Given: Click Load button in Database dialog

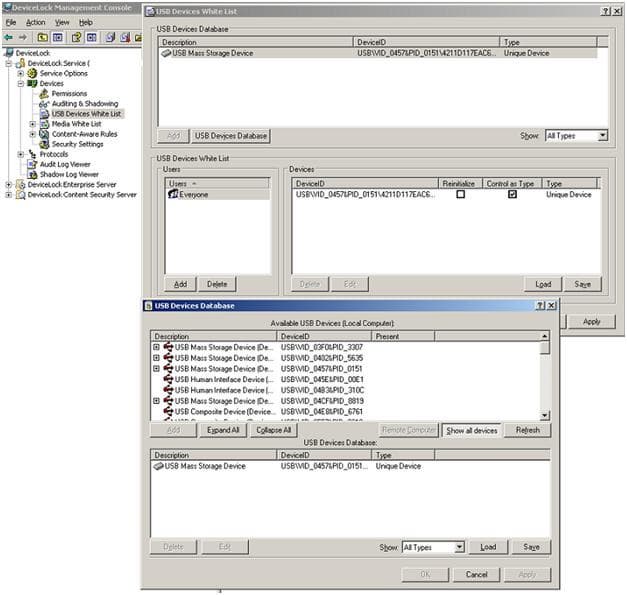Looking at the screenshot, I should (x=488, y=547).
